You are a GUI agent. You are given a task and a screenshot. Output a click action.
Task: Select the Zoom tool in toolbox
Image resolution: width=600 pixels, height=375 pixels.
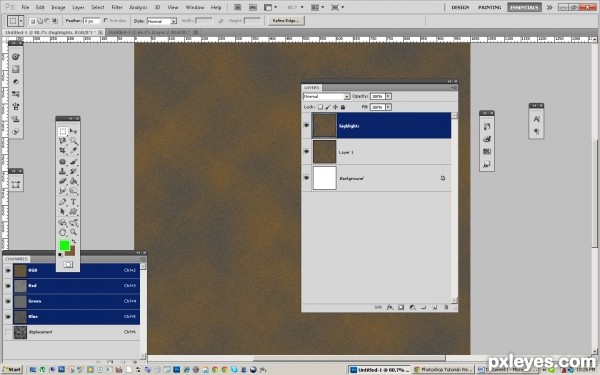coord(73,232)
